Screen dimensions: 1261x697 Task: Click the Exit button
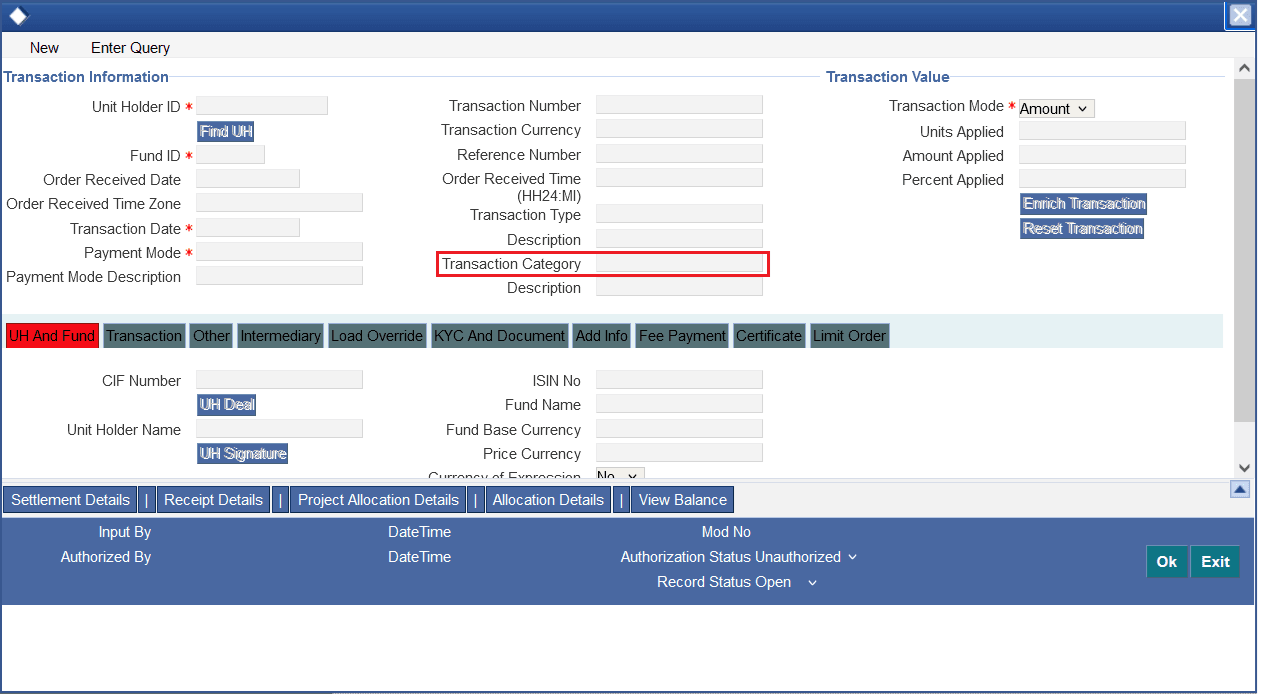(x=1215, y=562)
